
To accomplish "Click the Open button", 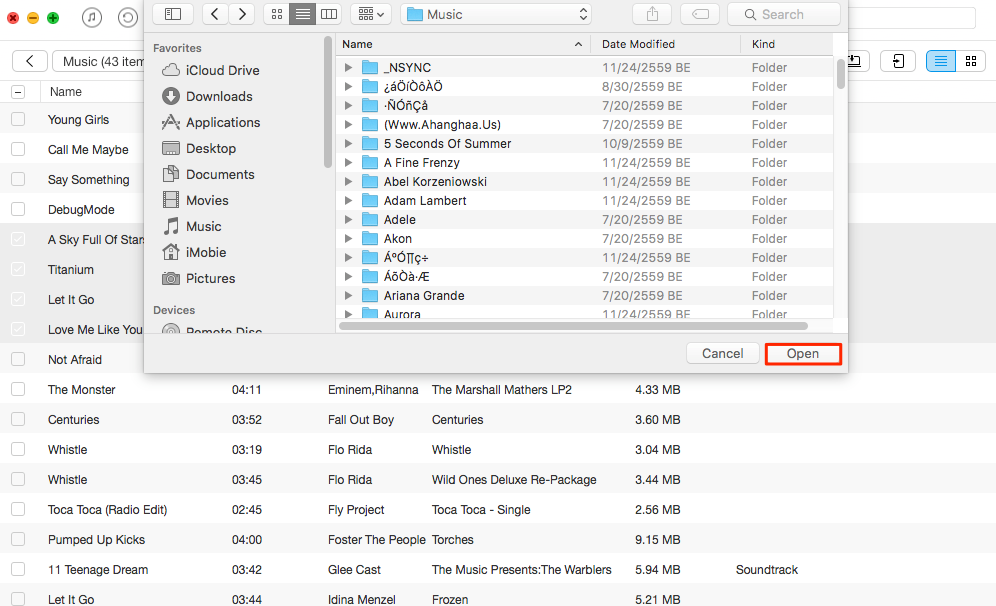I will click(x=803, y=354).
